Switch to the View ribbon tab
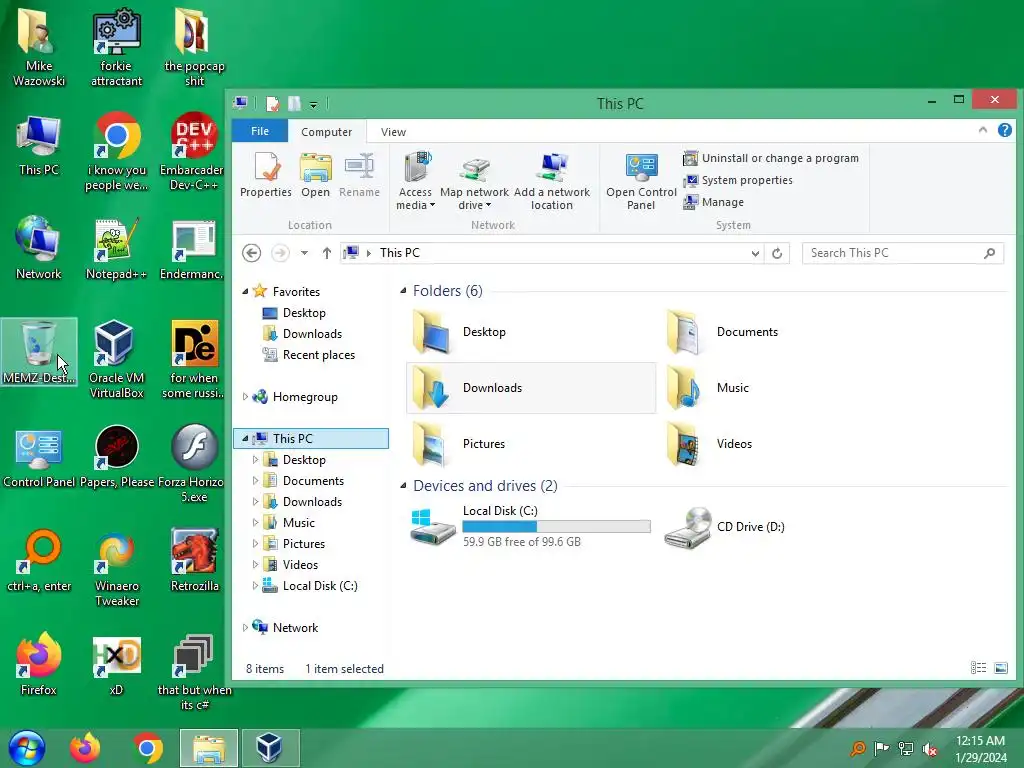Viewport: 1024px width, 768px height. [x=393, y=132]
